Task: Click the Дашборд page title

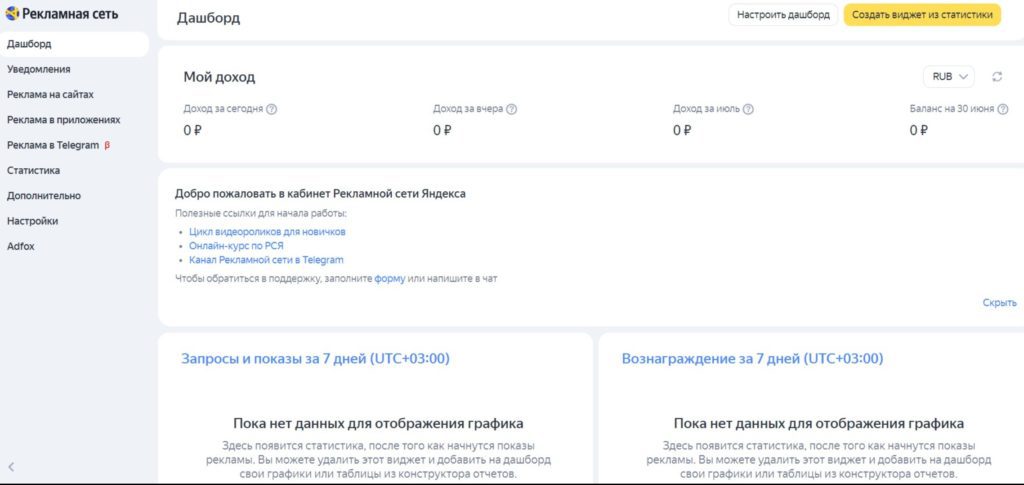Action: coord(208,18)
